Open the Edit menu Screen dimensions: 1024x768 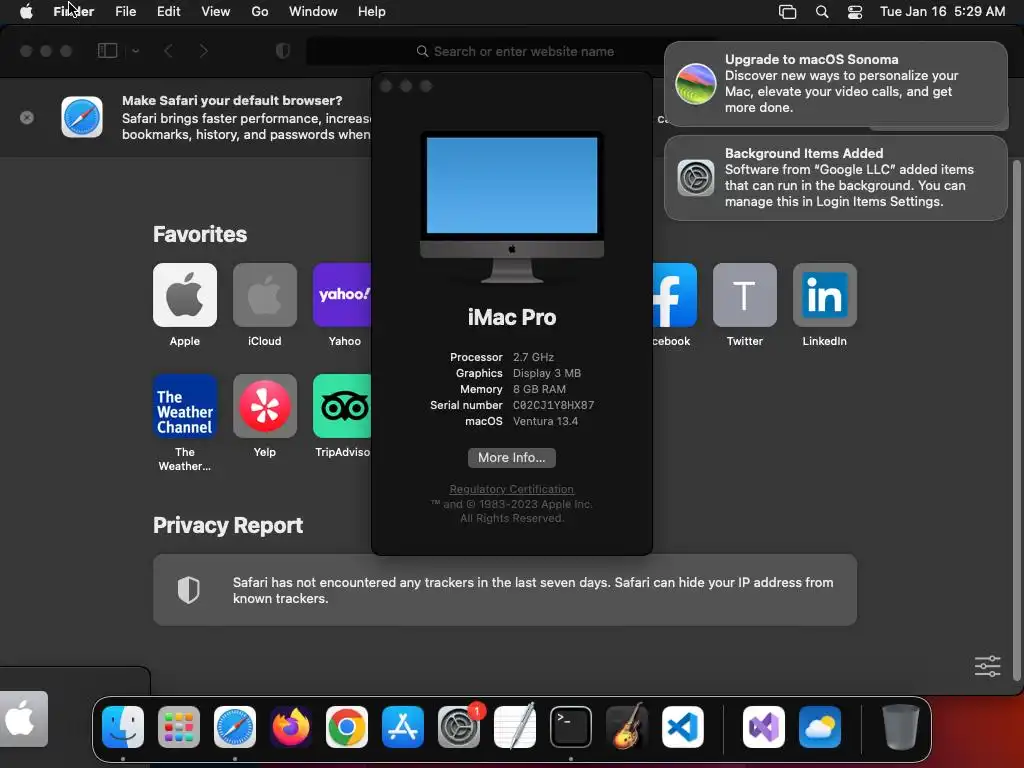click(168, 12)
